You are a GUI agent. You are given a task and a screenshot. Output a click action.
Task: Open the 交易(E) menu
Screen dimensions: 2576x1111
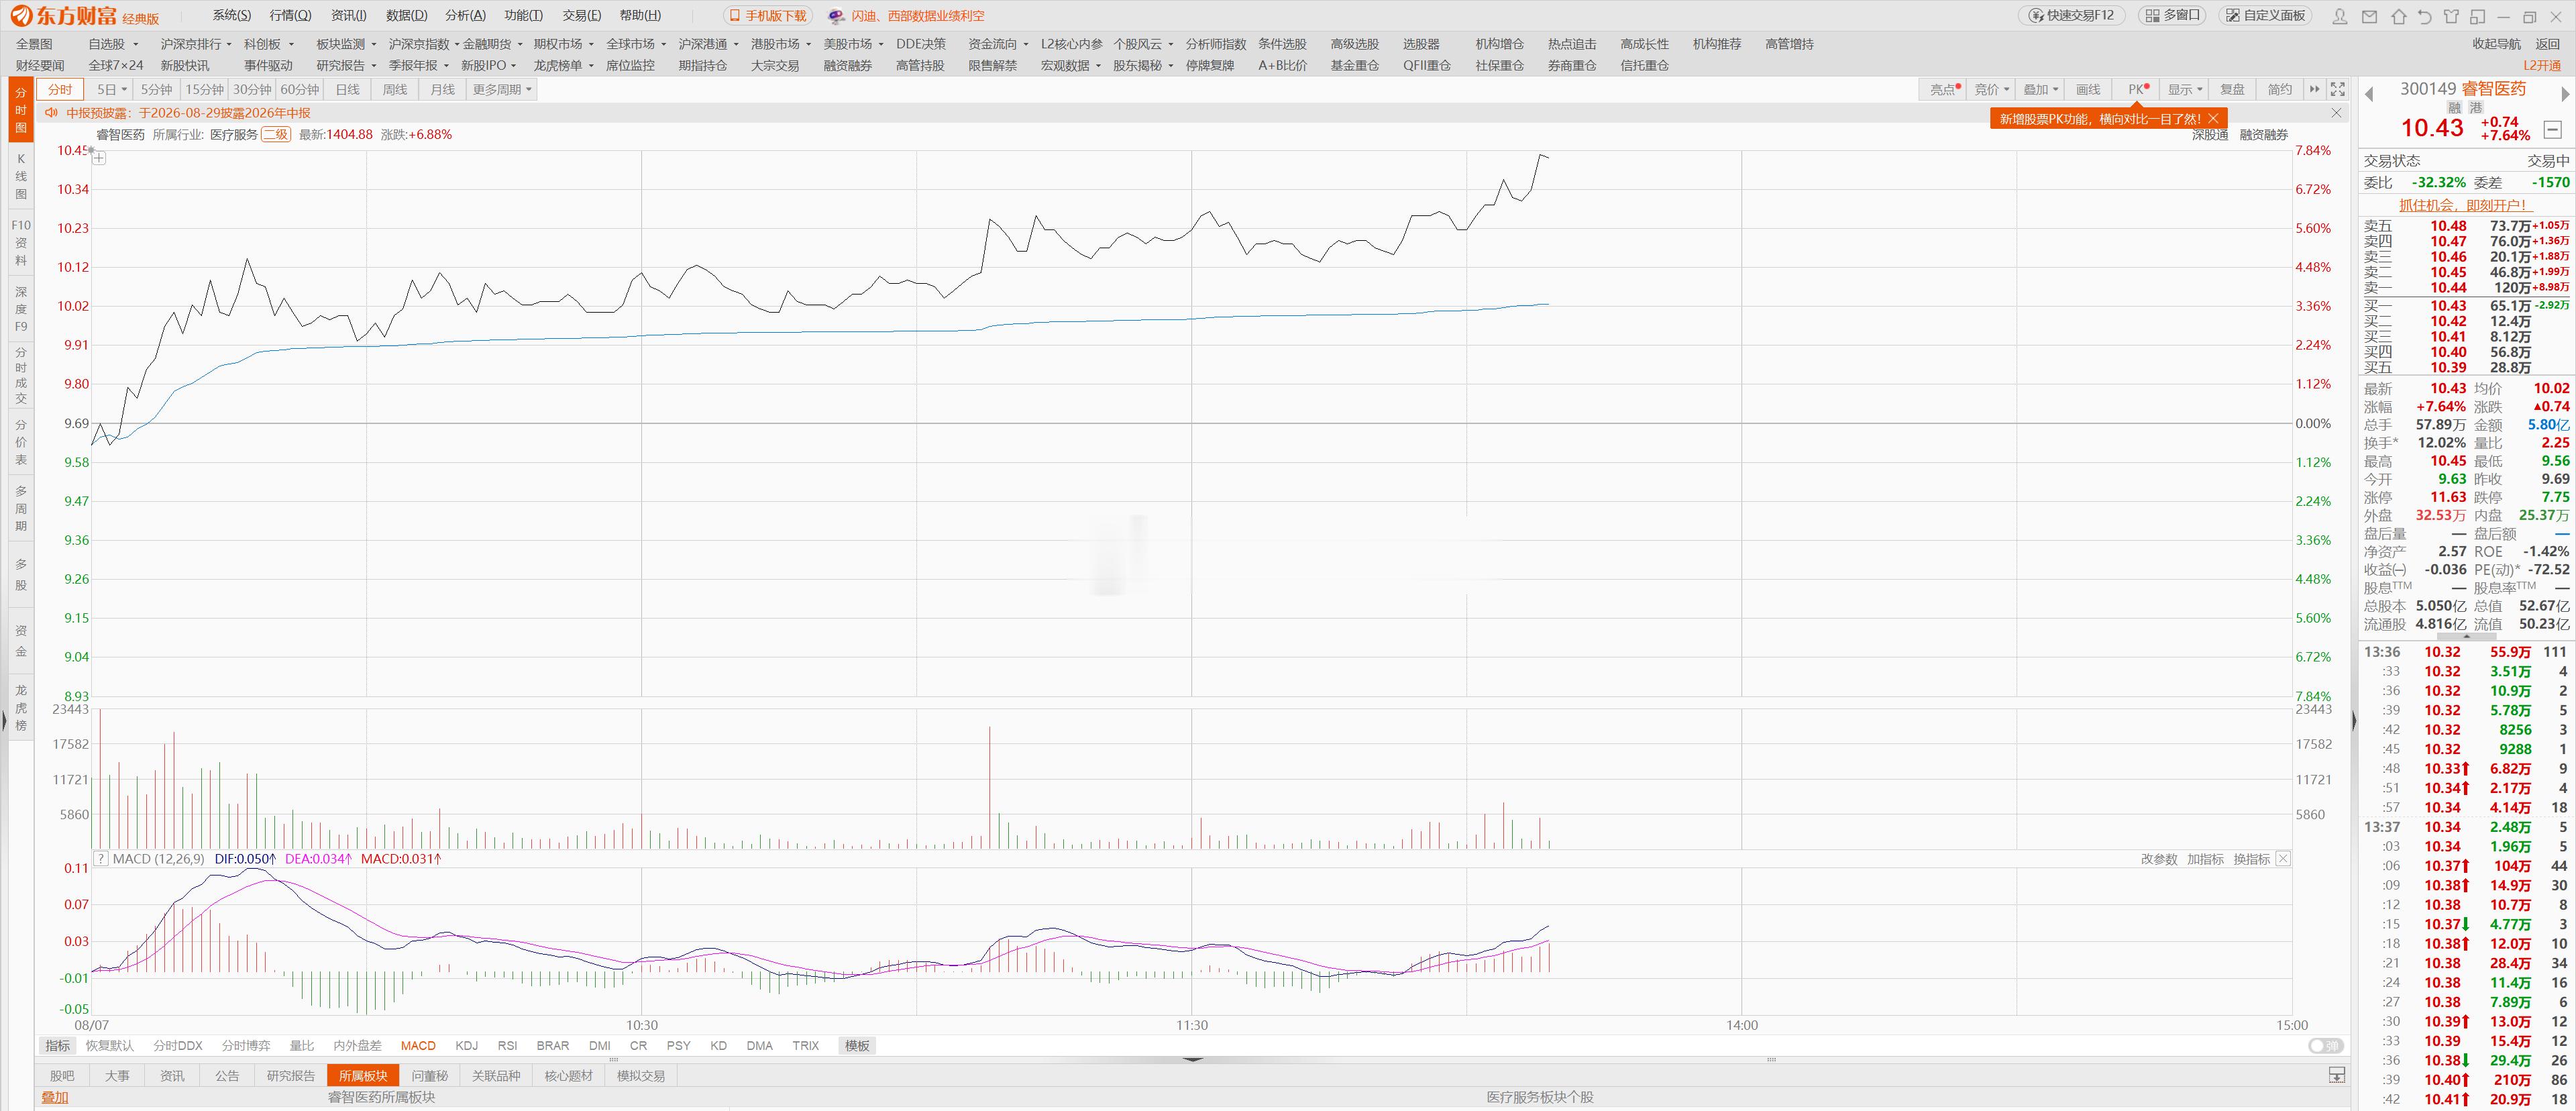(x=582, y=15)
